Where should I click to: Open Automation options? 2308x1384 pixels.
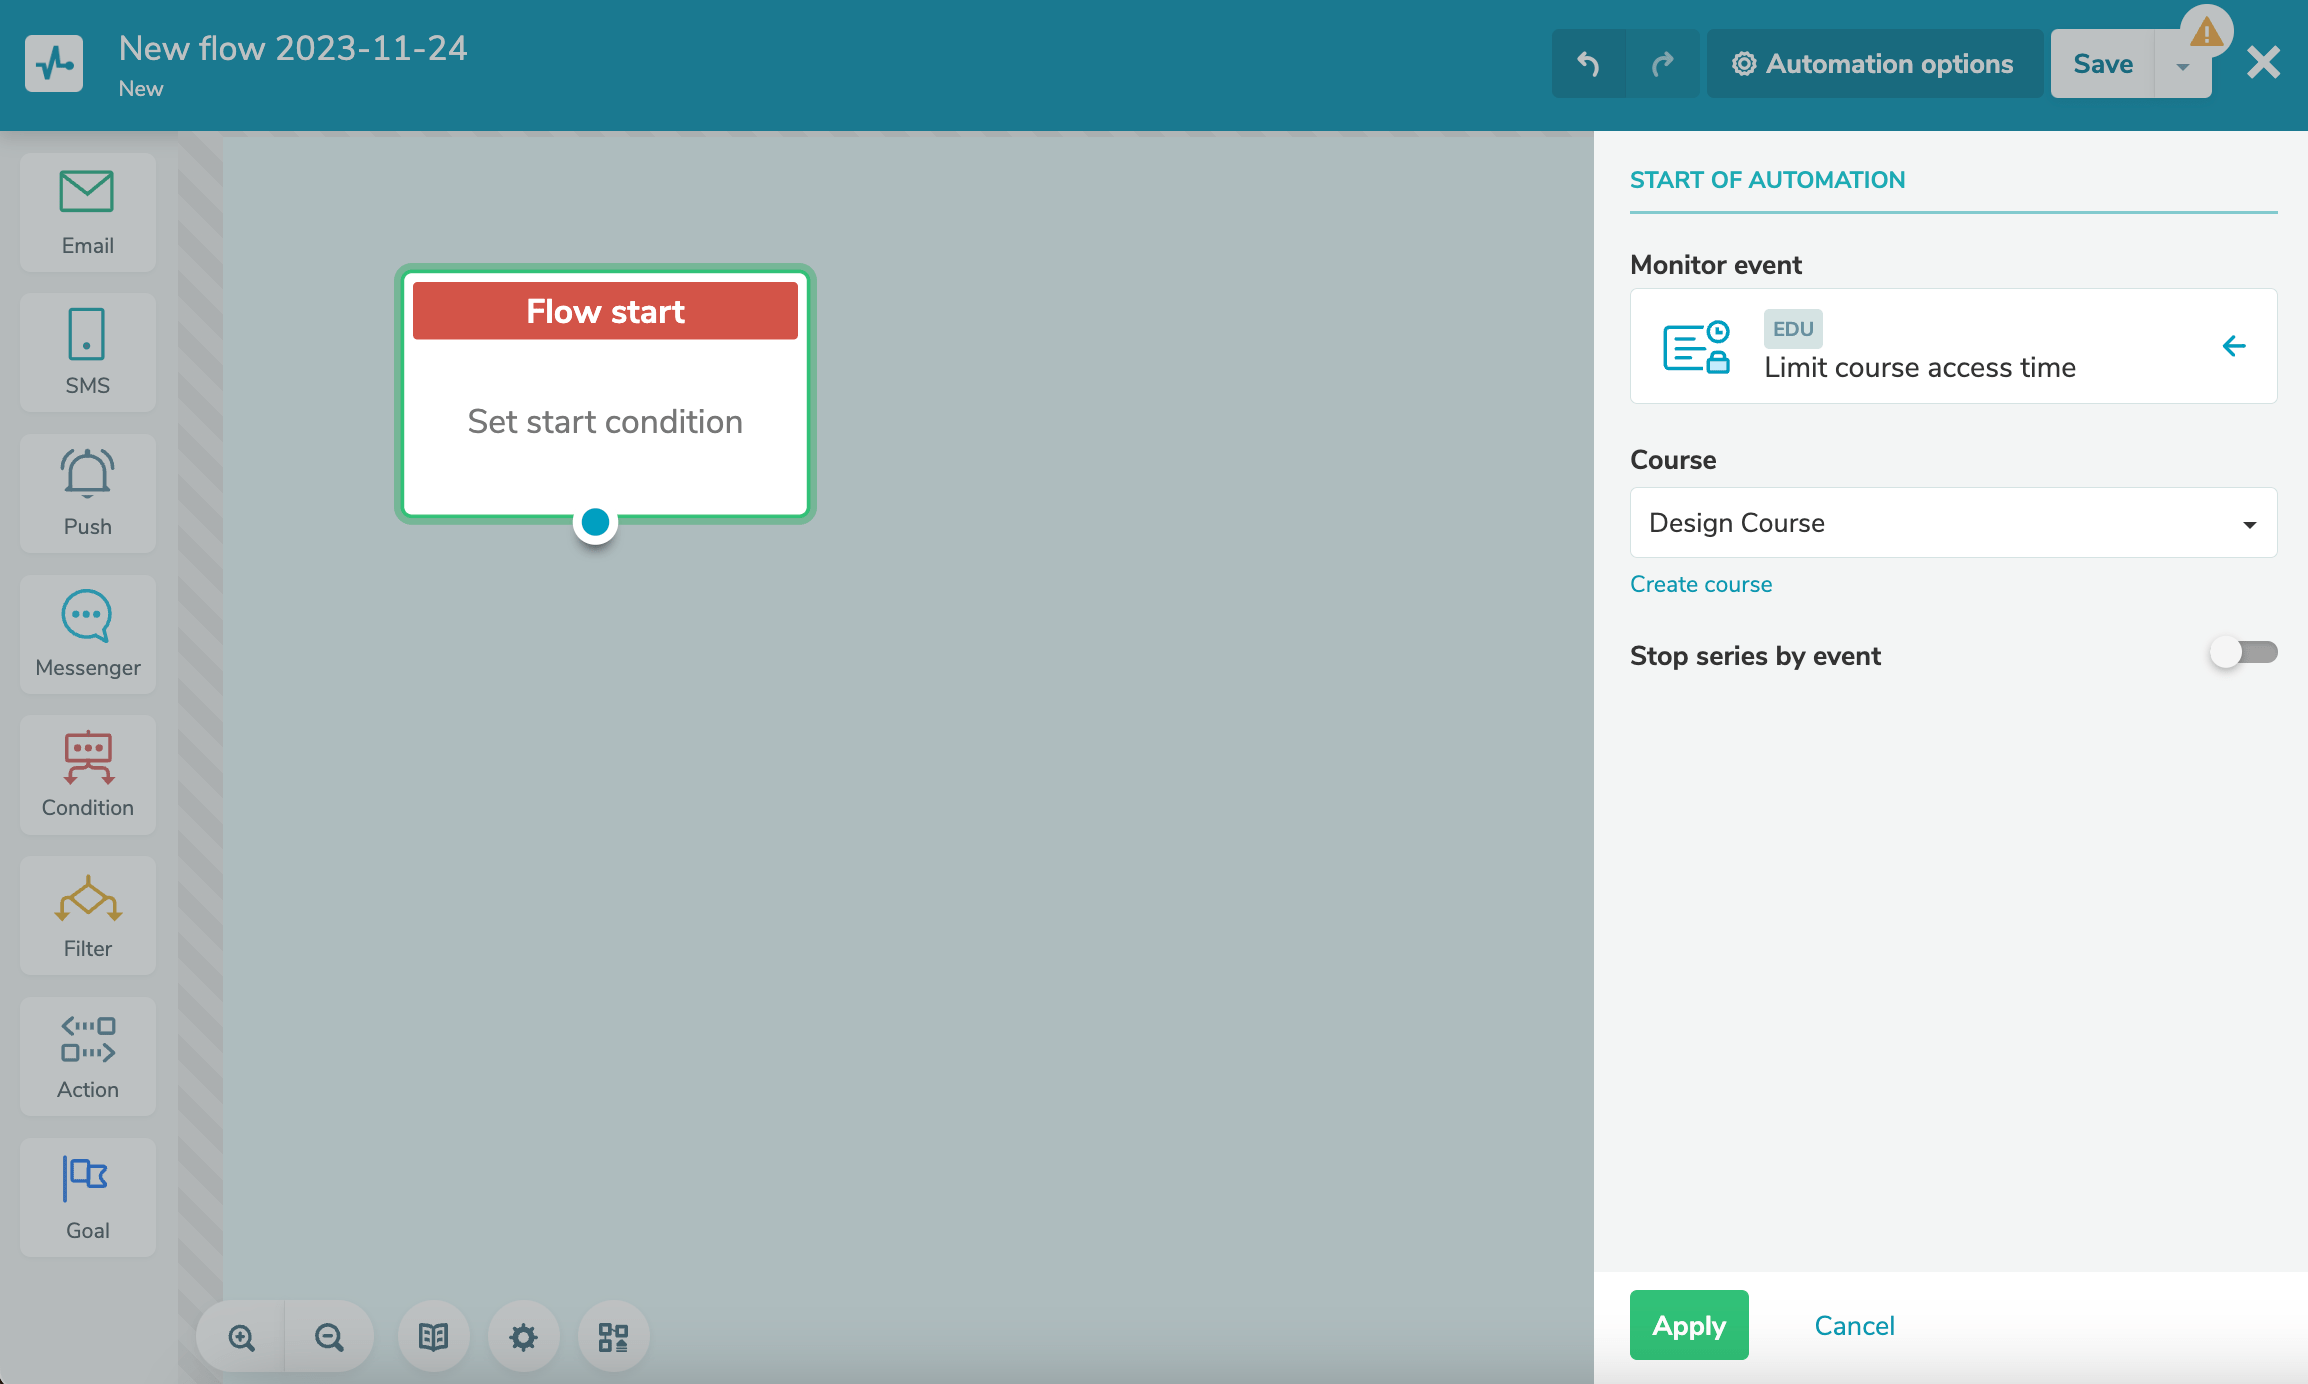point(1873,64)
